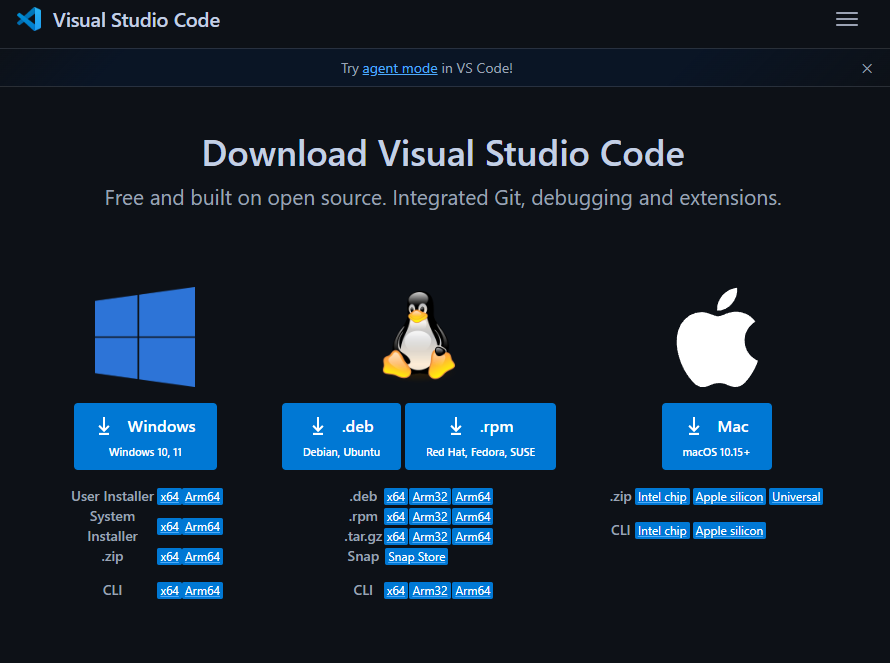
Task: Open the hamburger navigation menu
Action: pyautogui.click(x=846, y=19)
